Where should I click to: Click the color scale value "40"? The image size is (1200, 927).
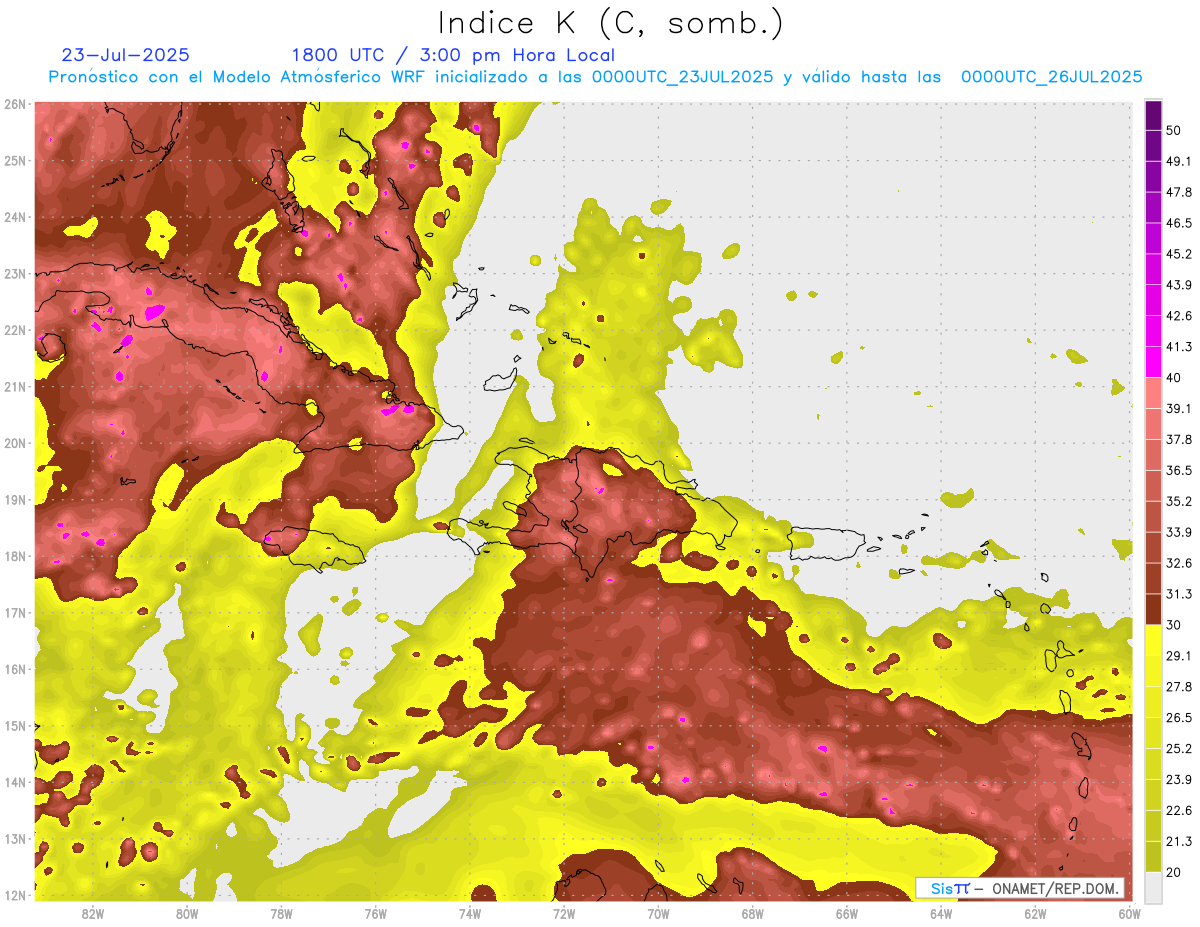pos(1175,377)
